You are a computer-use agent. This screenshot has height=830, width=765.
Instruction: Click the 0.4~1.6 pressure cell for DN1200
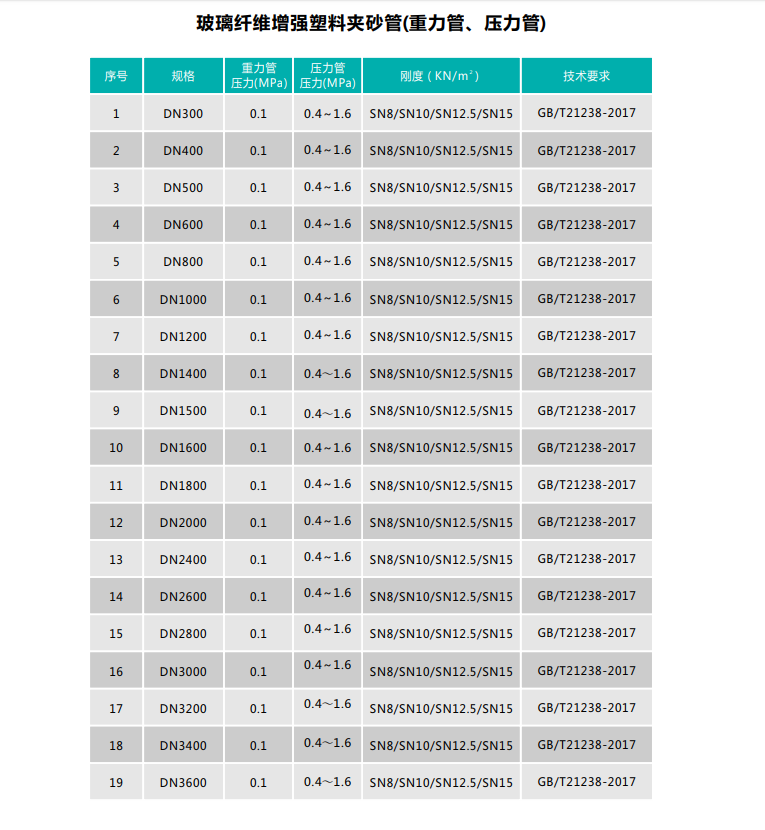point(328,335)
